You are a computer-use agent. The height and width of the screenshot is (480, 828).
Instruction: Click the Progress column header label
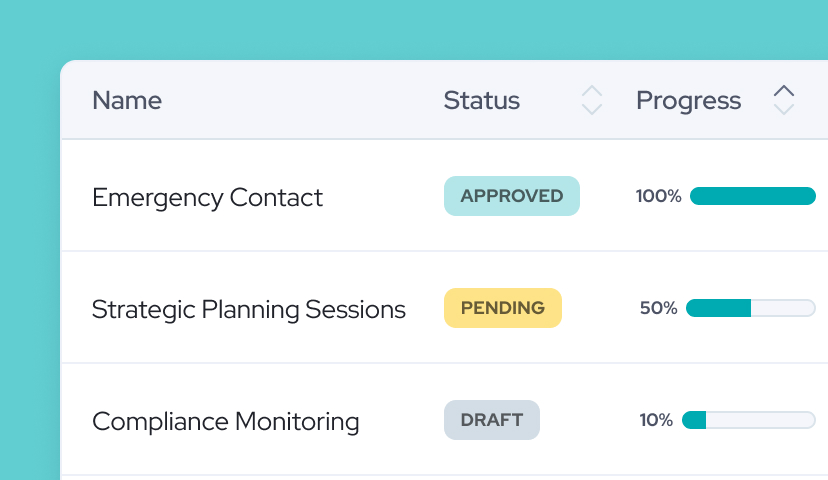689,100
